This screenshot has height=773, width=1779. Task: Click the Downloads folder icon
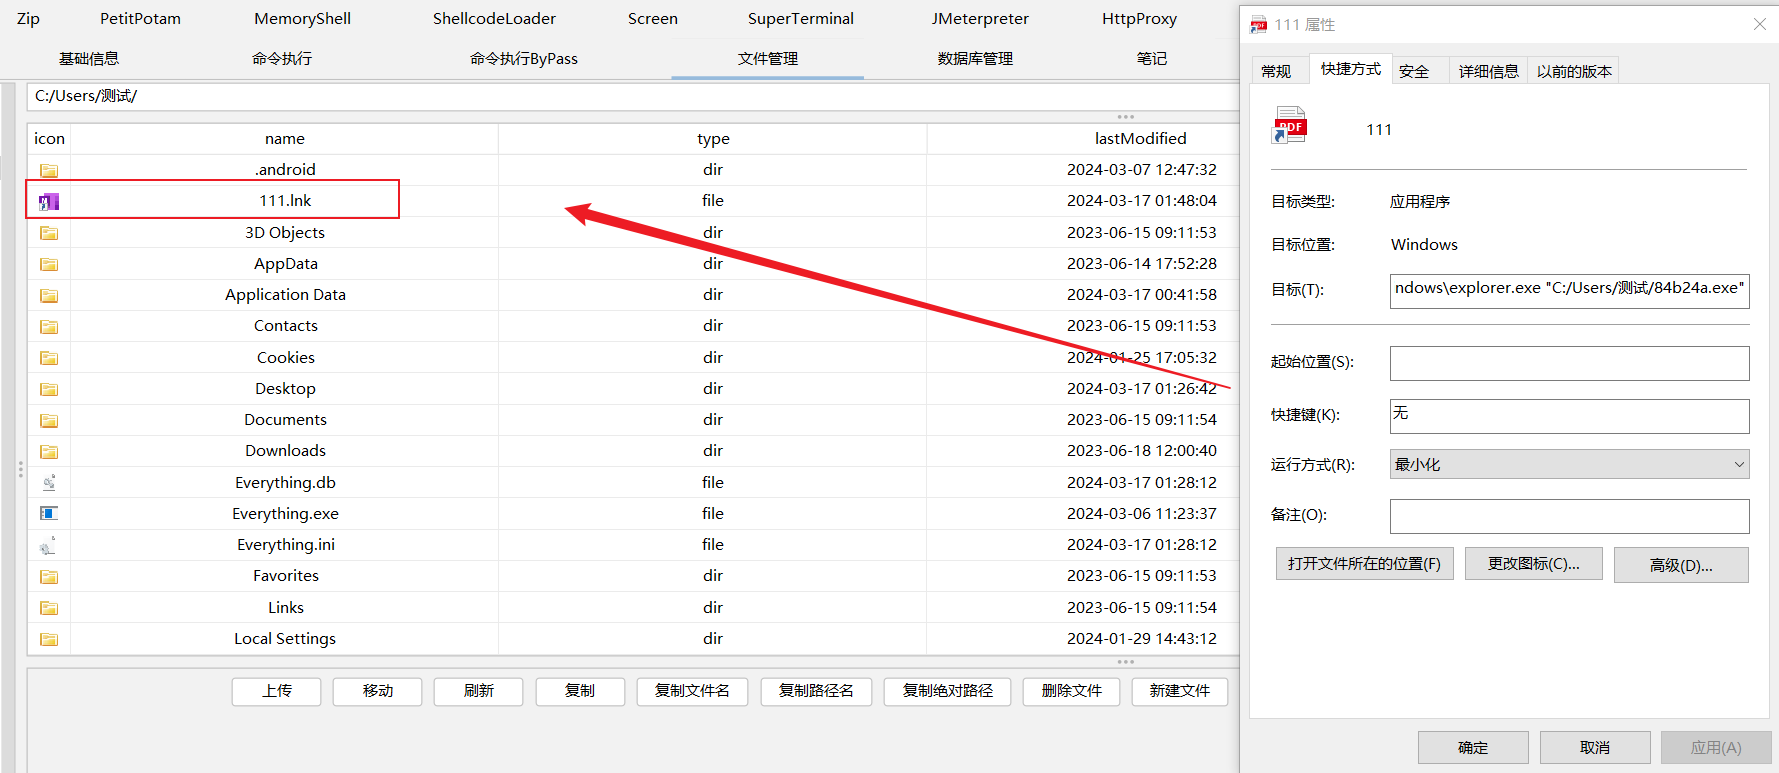(x=49, y=451)
